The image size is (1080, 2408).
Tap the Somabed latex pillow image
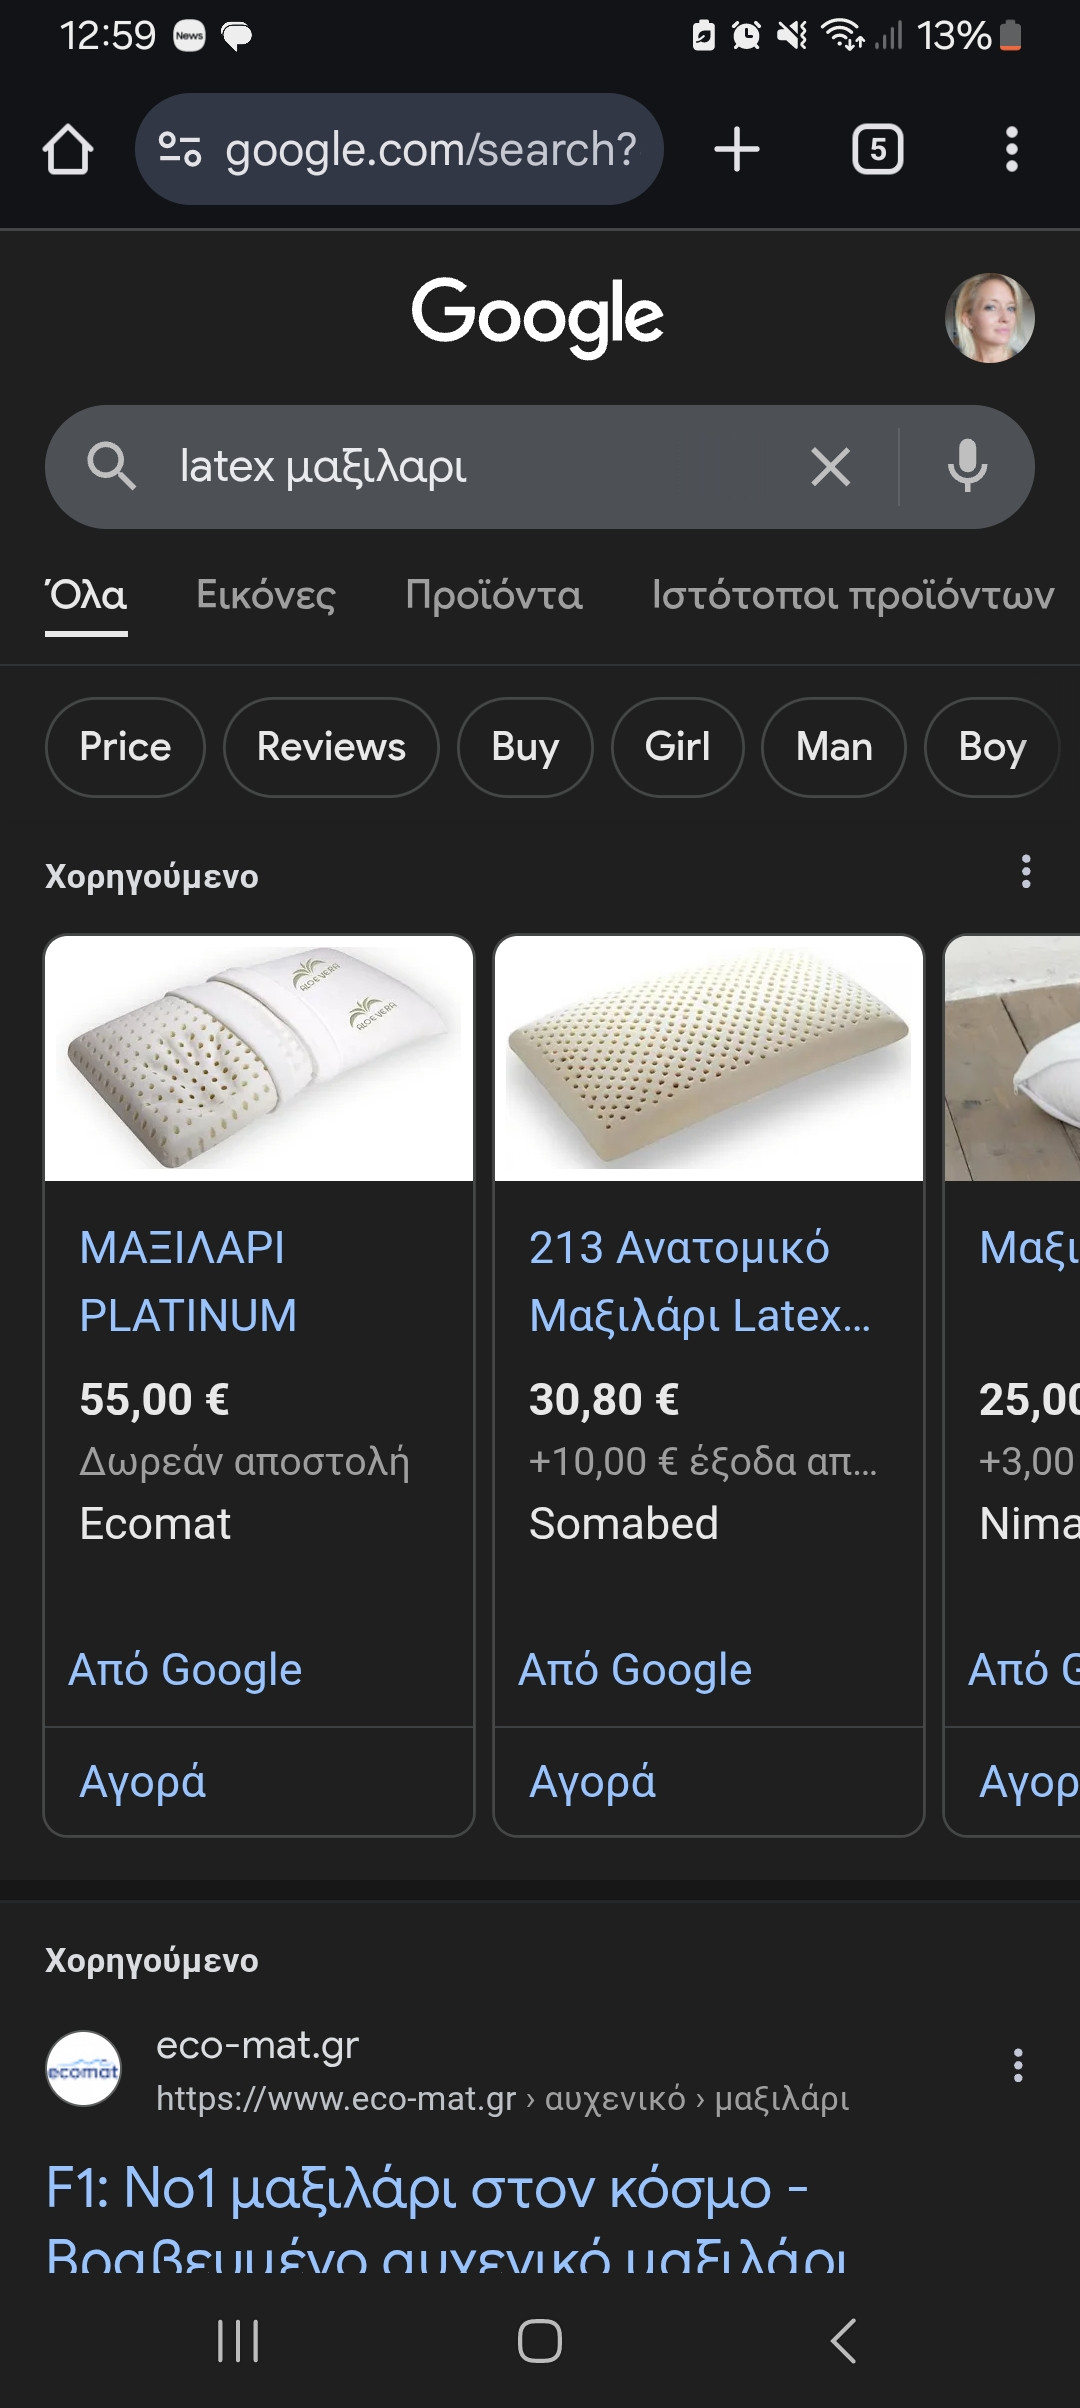tap(708, 1058)
